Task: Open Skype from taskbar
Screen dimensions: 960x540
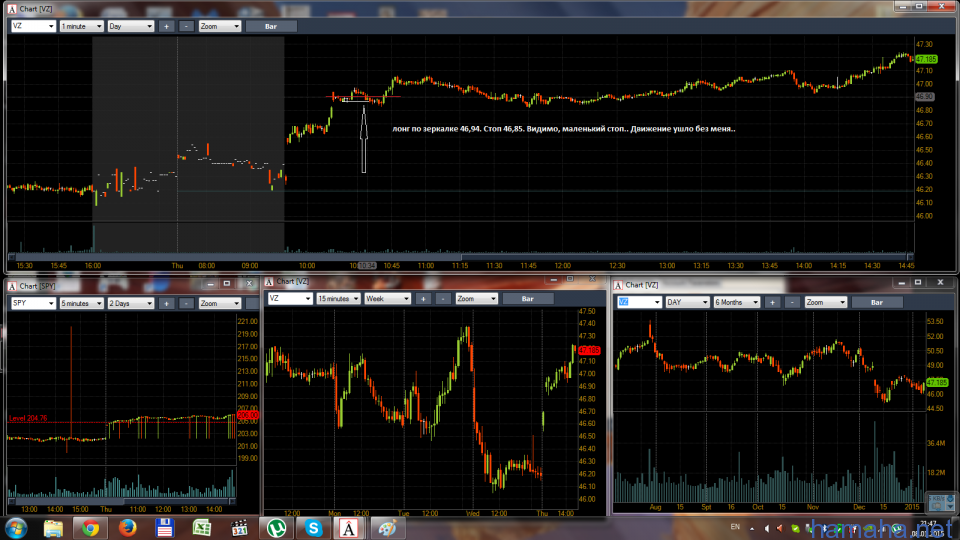Action: (x=313, y=528)
